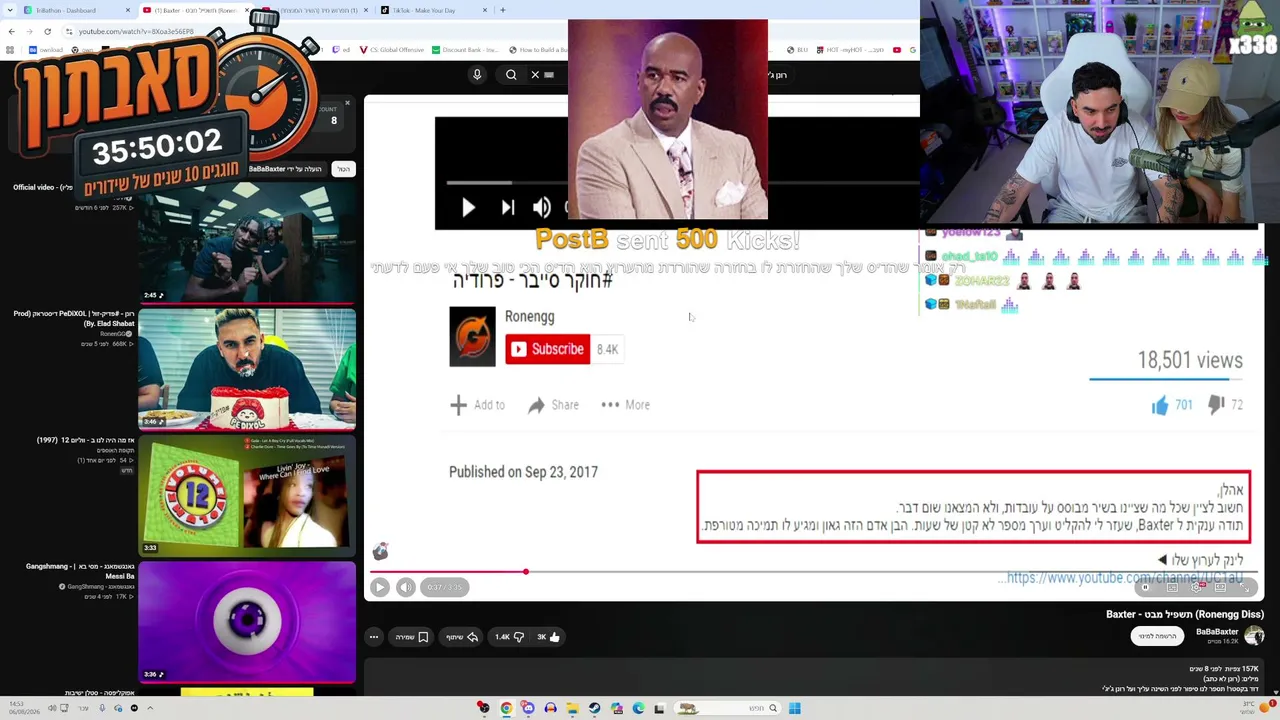
Task: Open the Volume 12 hits video thumbnail
Action: [247, 495]
